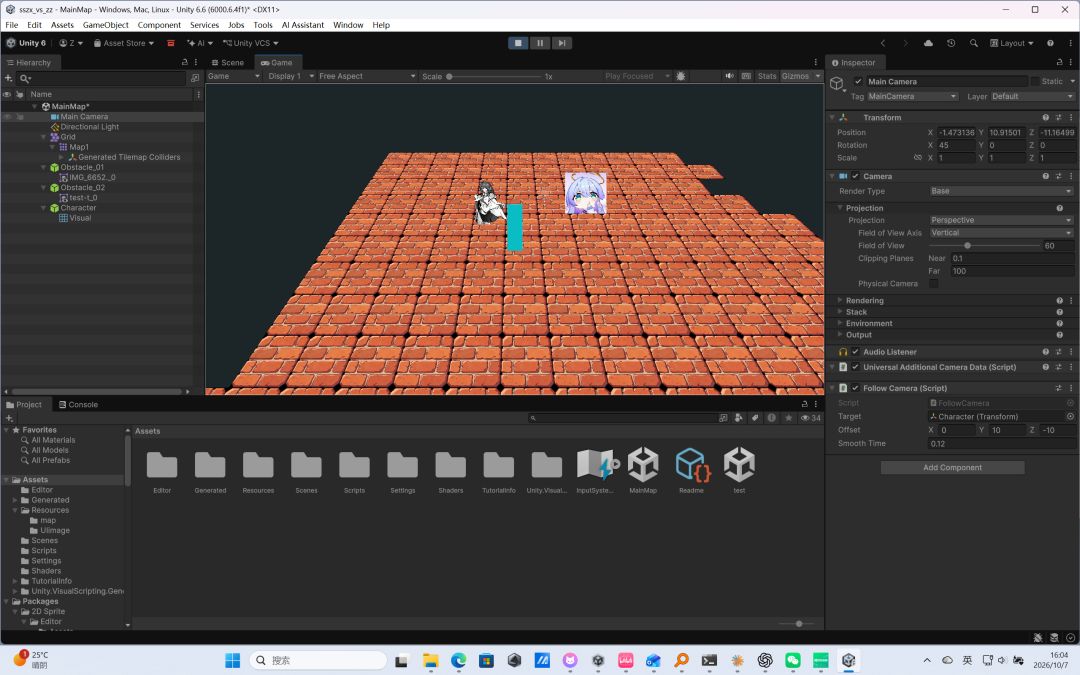Image resolution: width=1080 pixels, height=675 pixels.
Task: Click the Audio Listener headphones icon
Action: 843,352
